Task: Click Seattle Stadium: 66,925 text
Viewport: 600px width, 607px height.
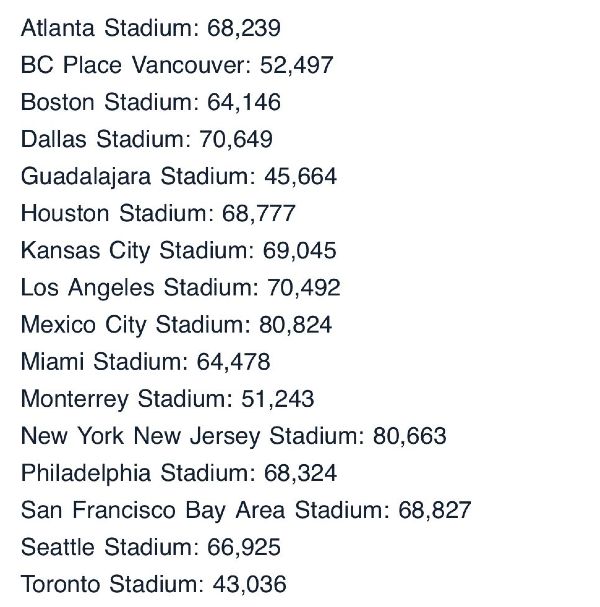Action: [x=151, y=547]
